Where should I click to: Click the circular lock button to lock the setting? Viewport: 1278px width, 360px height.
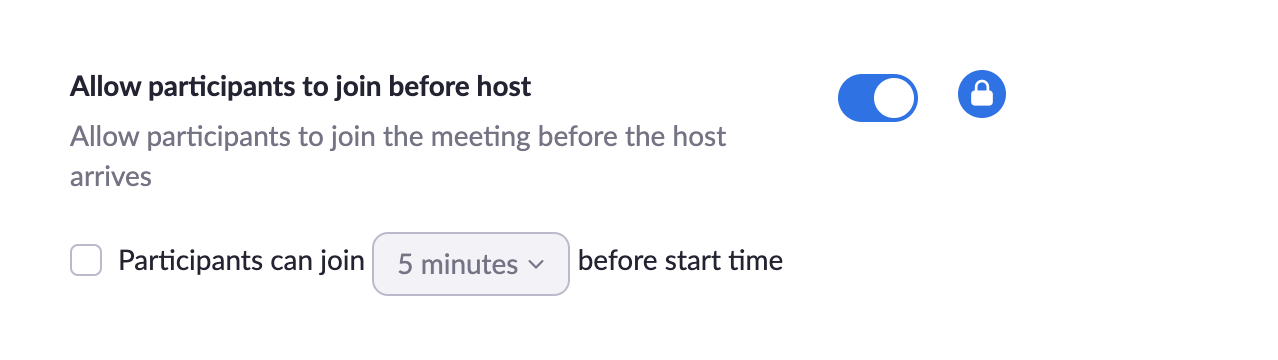click(x=982, y=96)
